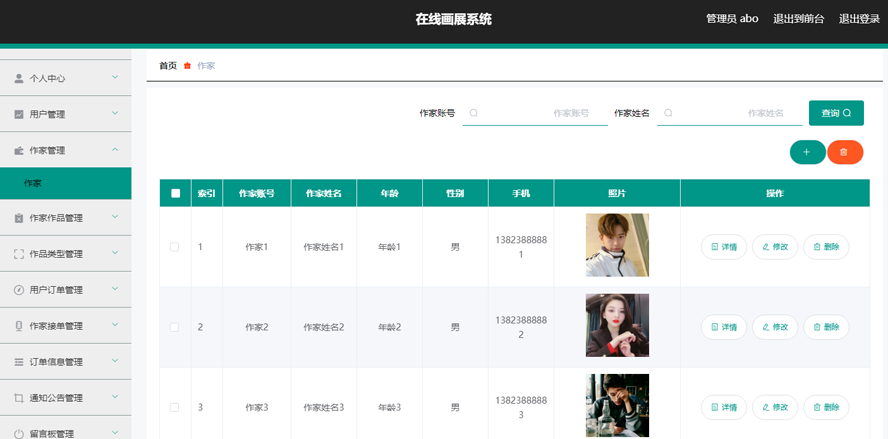Click 退出登录 to log out
This screenshot has height=439, width=888.
coord(859,19)
